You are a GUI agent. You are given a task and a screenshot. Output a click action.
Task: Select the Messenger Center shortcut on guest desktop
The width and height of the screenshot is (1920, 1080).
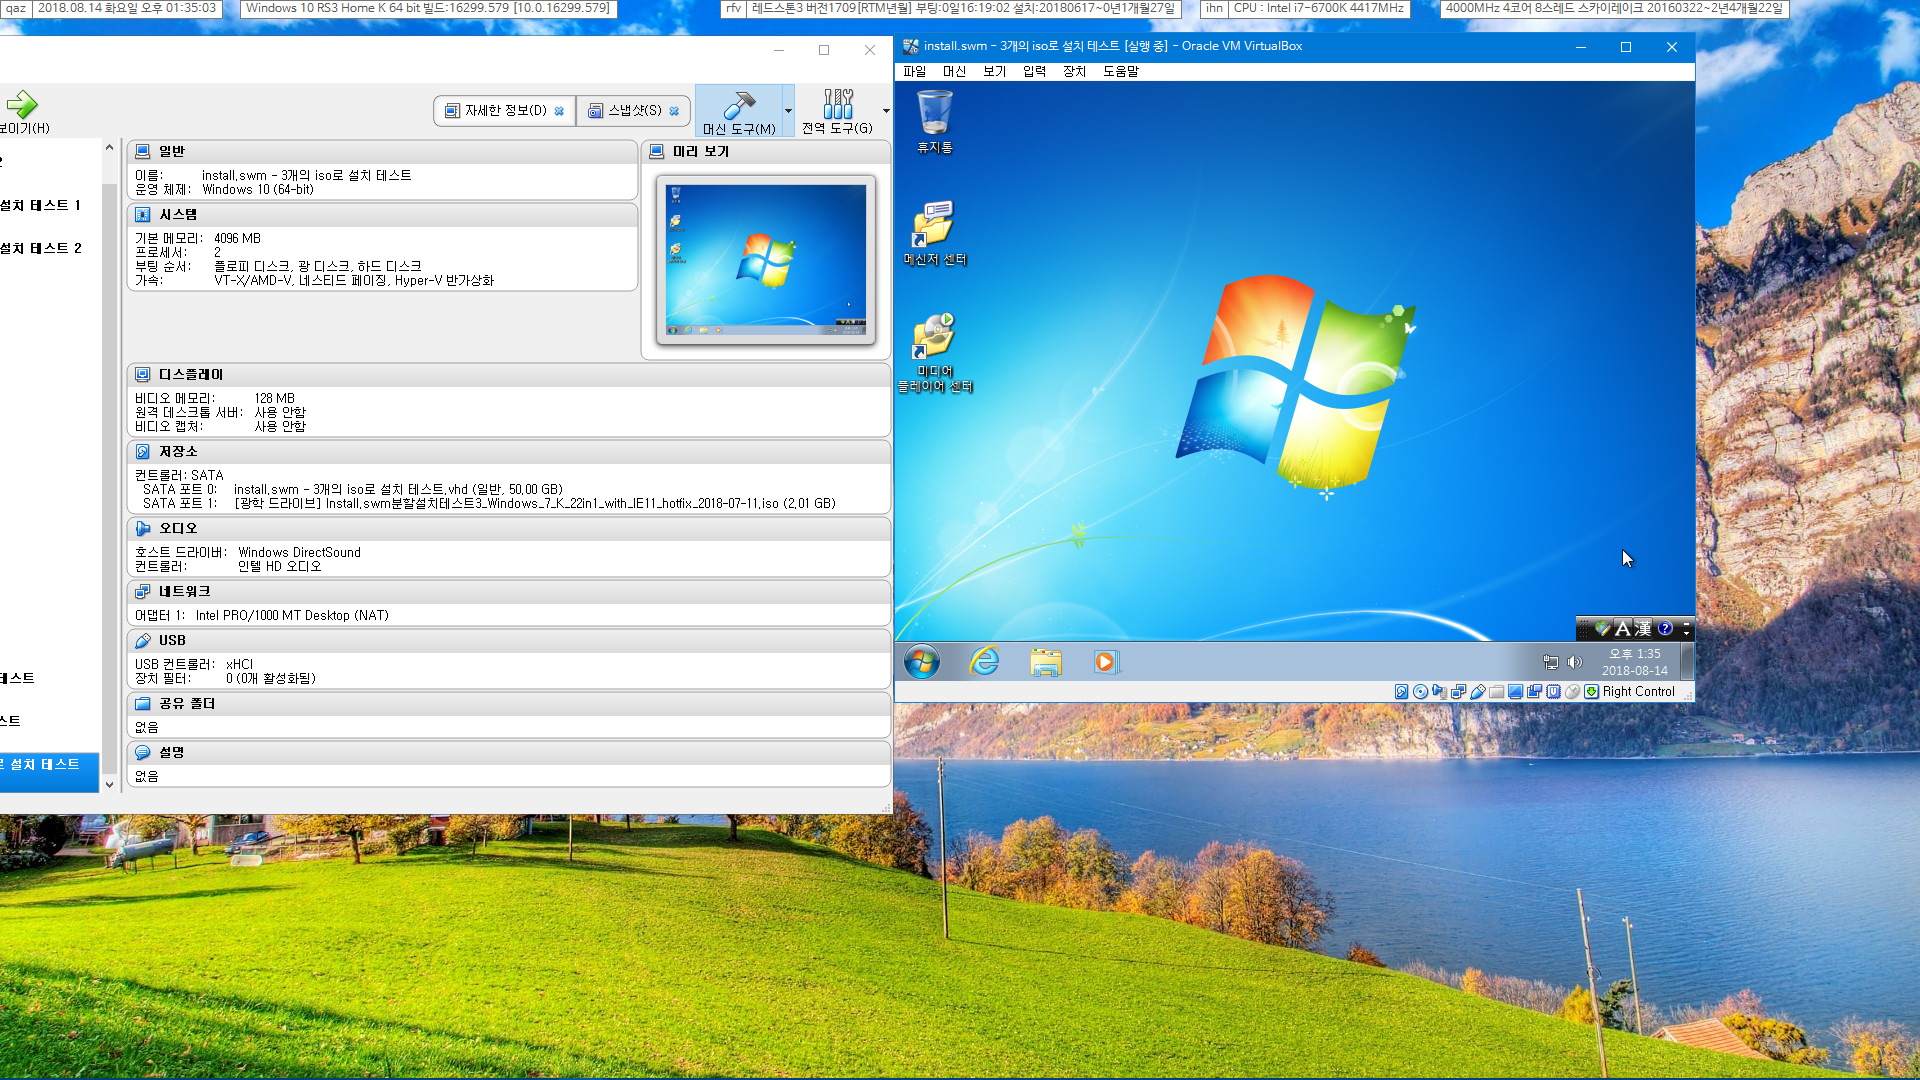(x=935, y=232)
